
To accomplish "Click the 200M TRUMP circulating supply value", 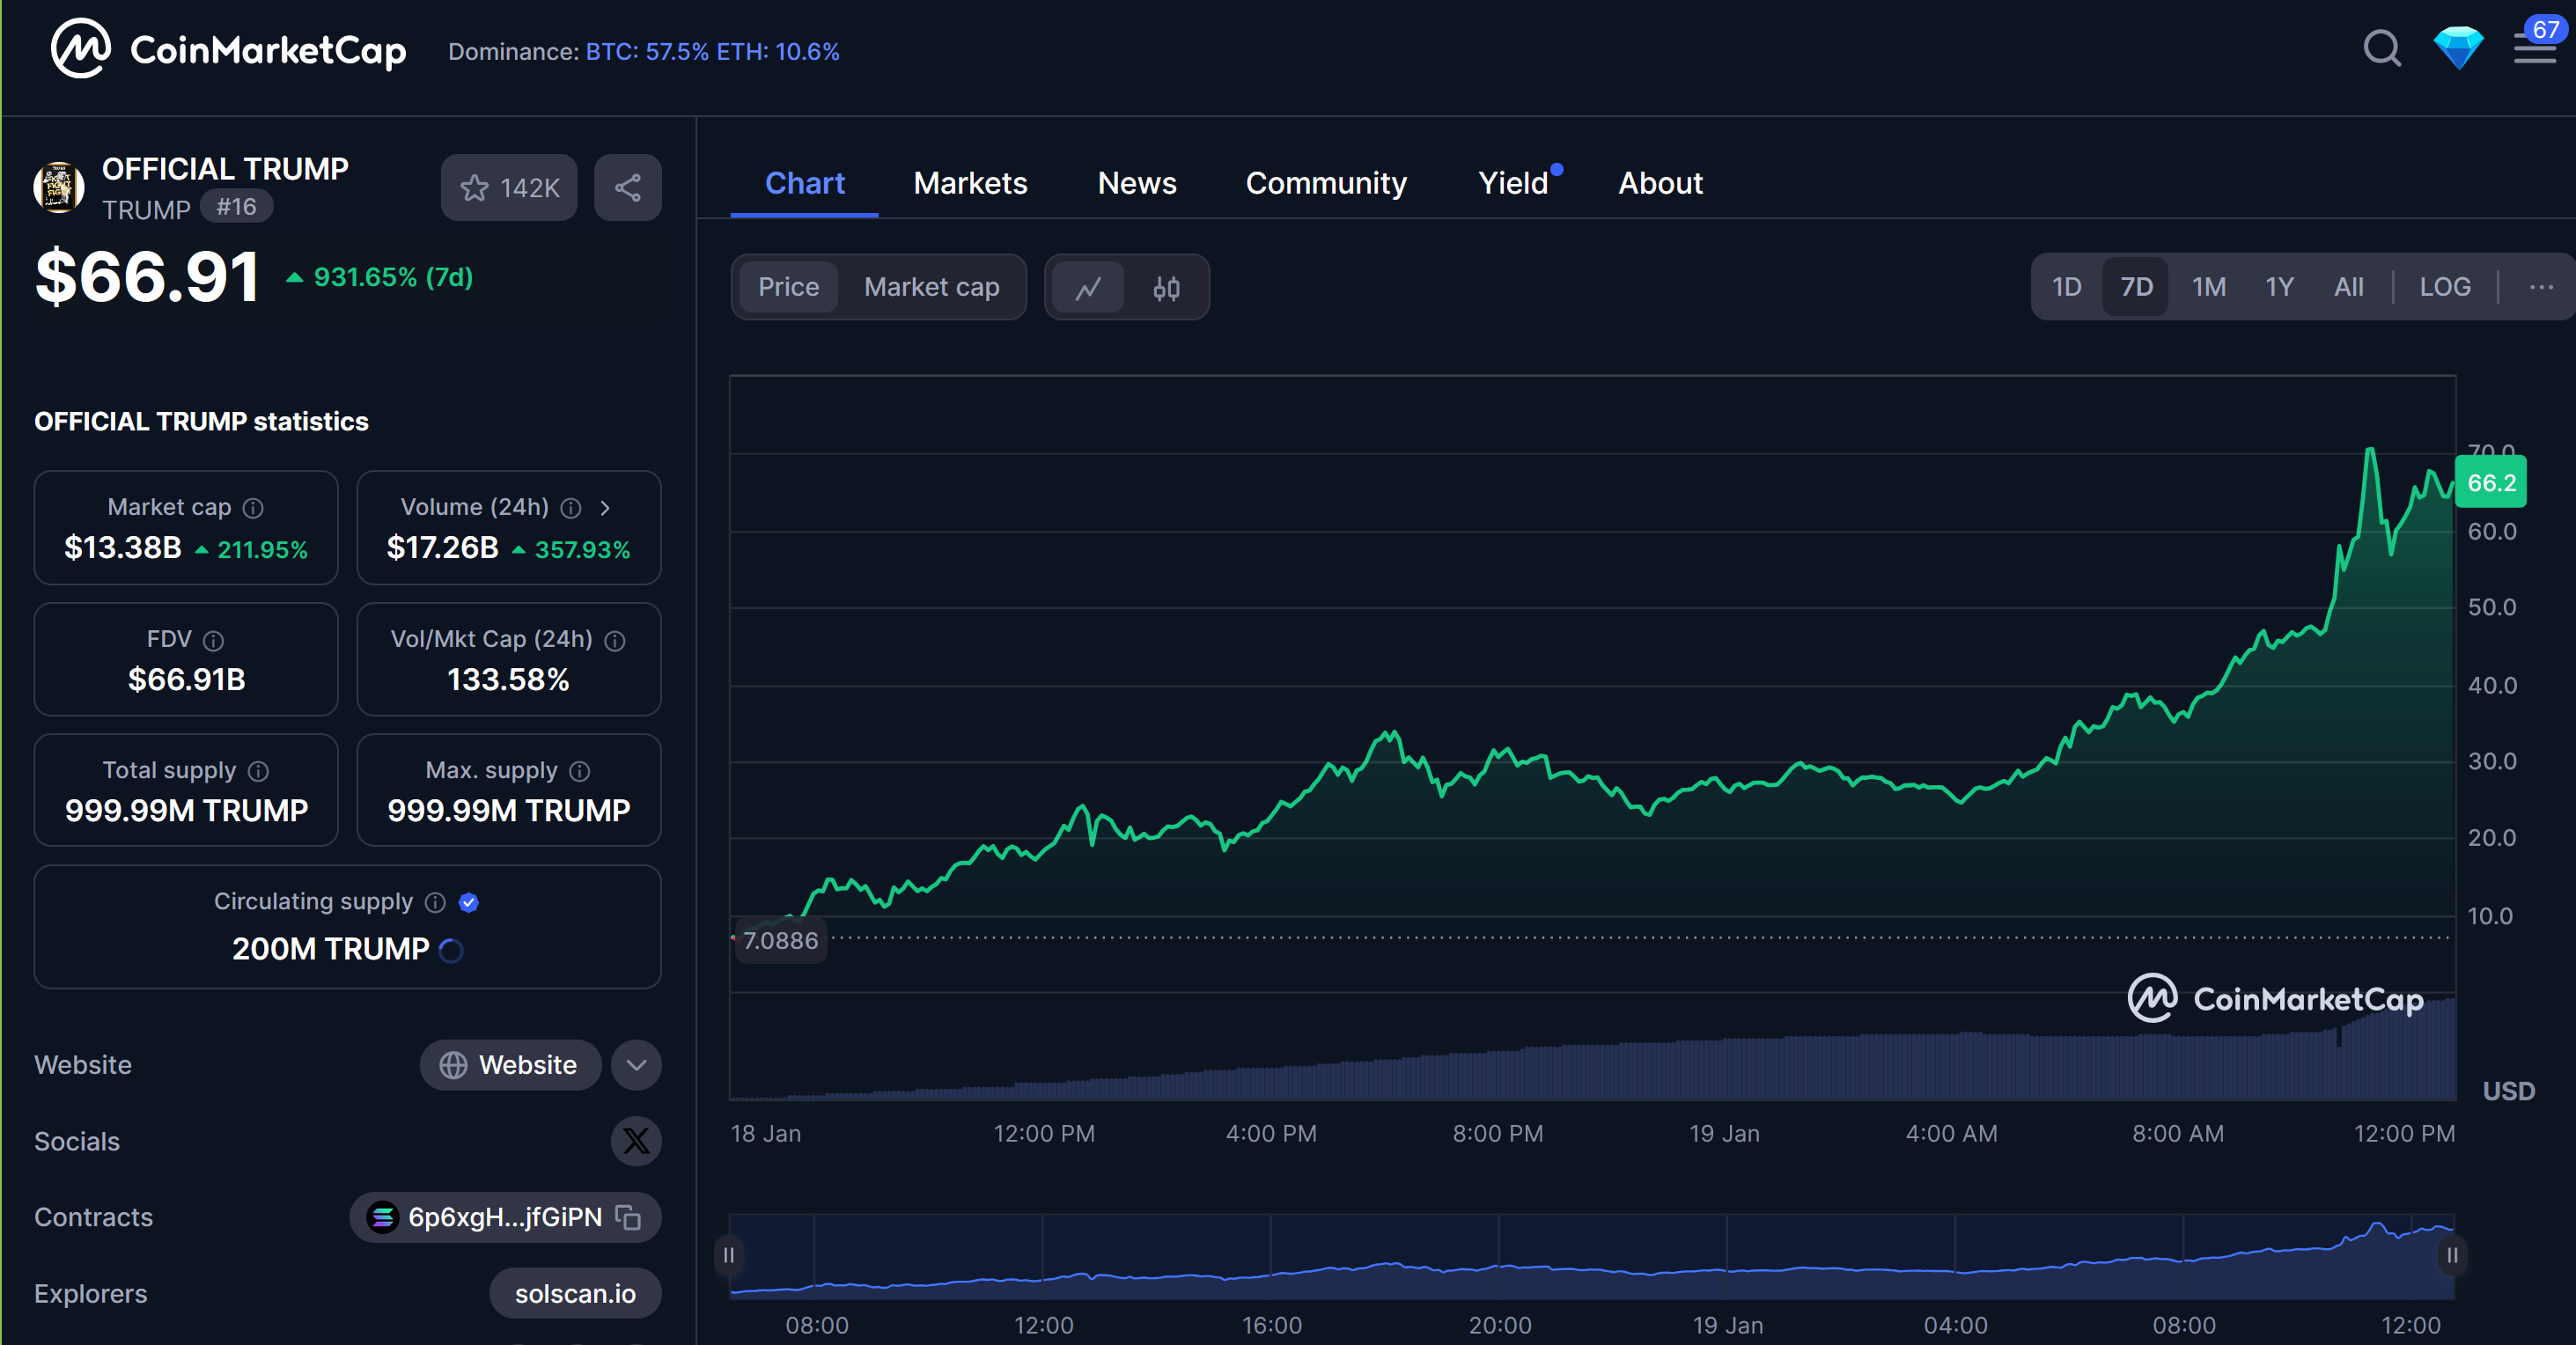I will pyautogui.click(x=331, y=949).
